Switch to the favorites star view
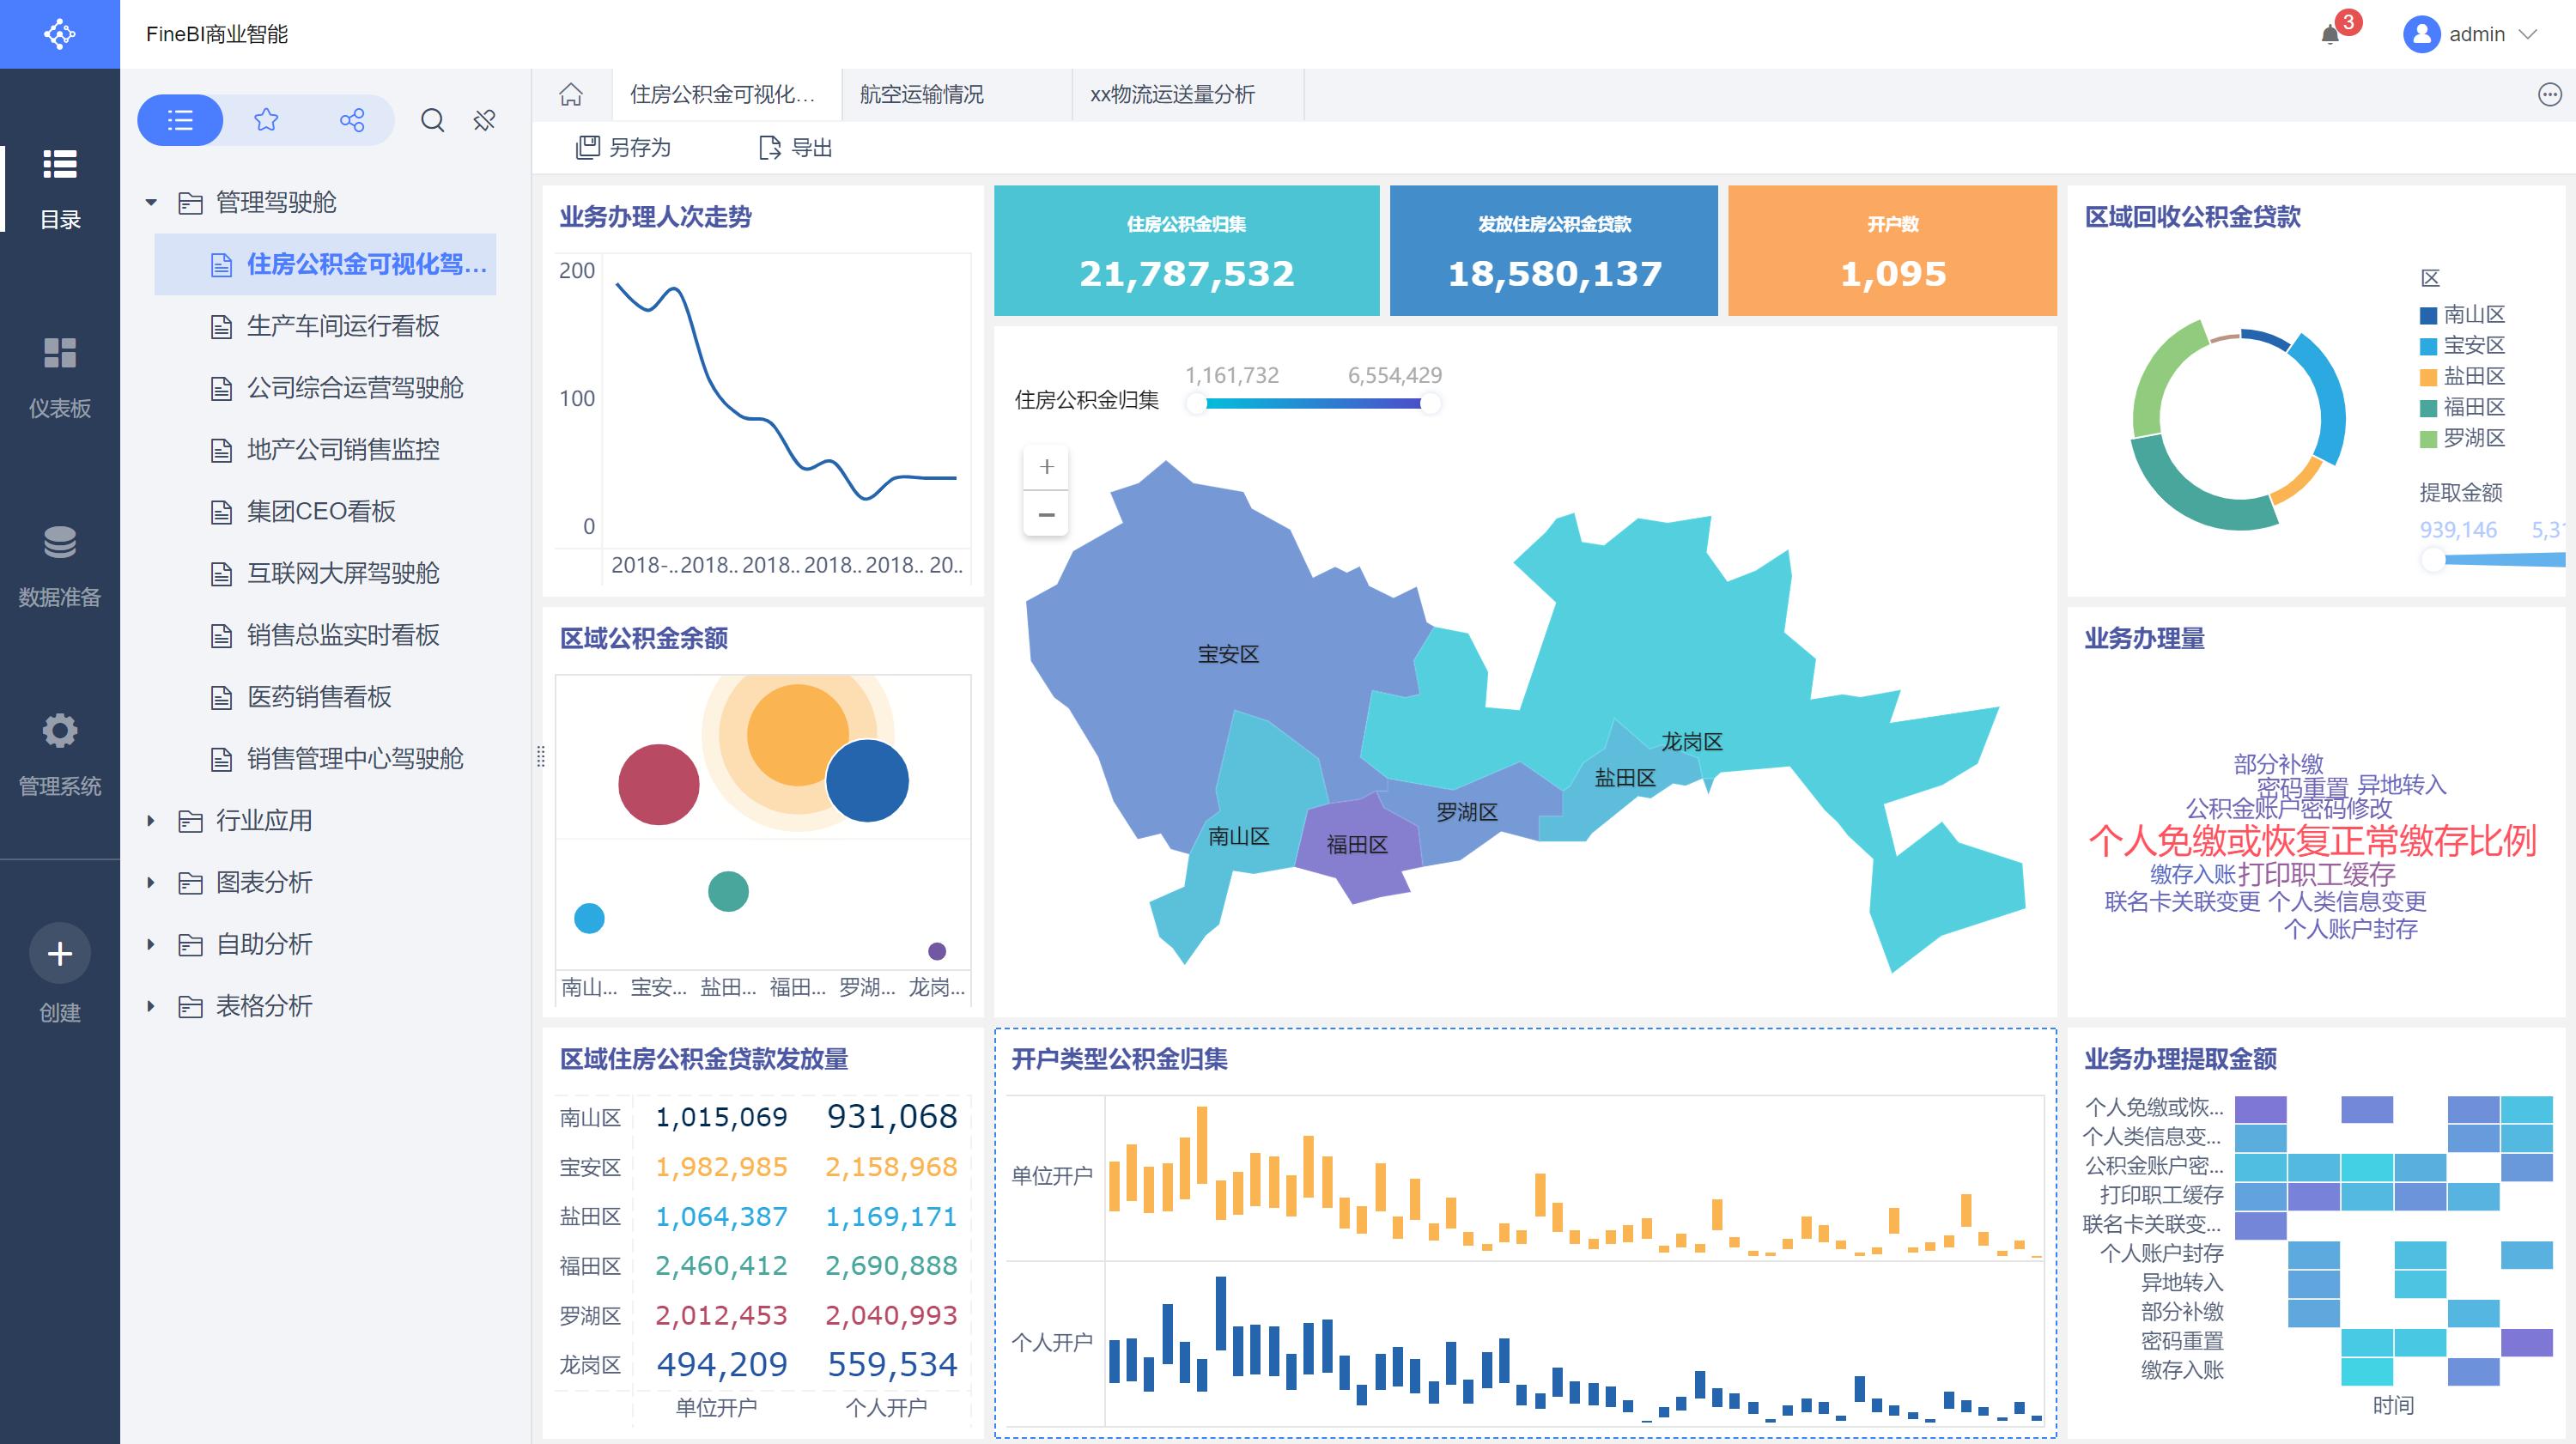Image resolution: width=2576 pixels, height=1444 pixels. pyautogui.click(x=265, y=120)
